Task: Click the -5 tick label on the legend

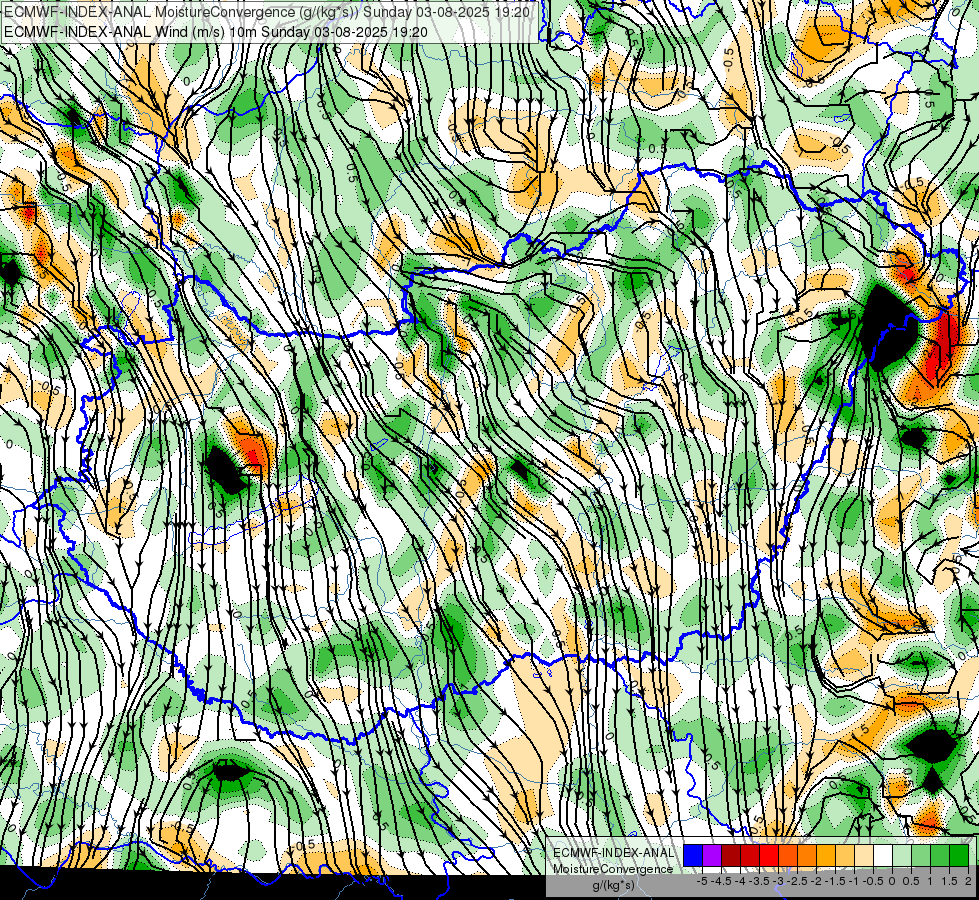Action: (702, 881)
